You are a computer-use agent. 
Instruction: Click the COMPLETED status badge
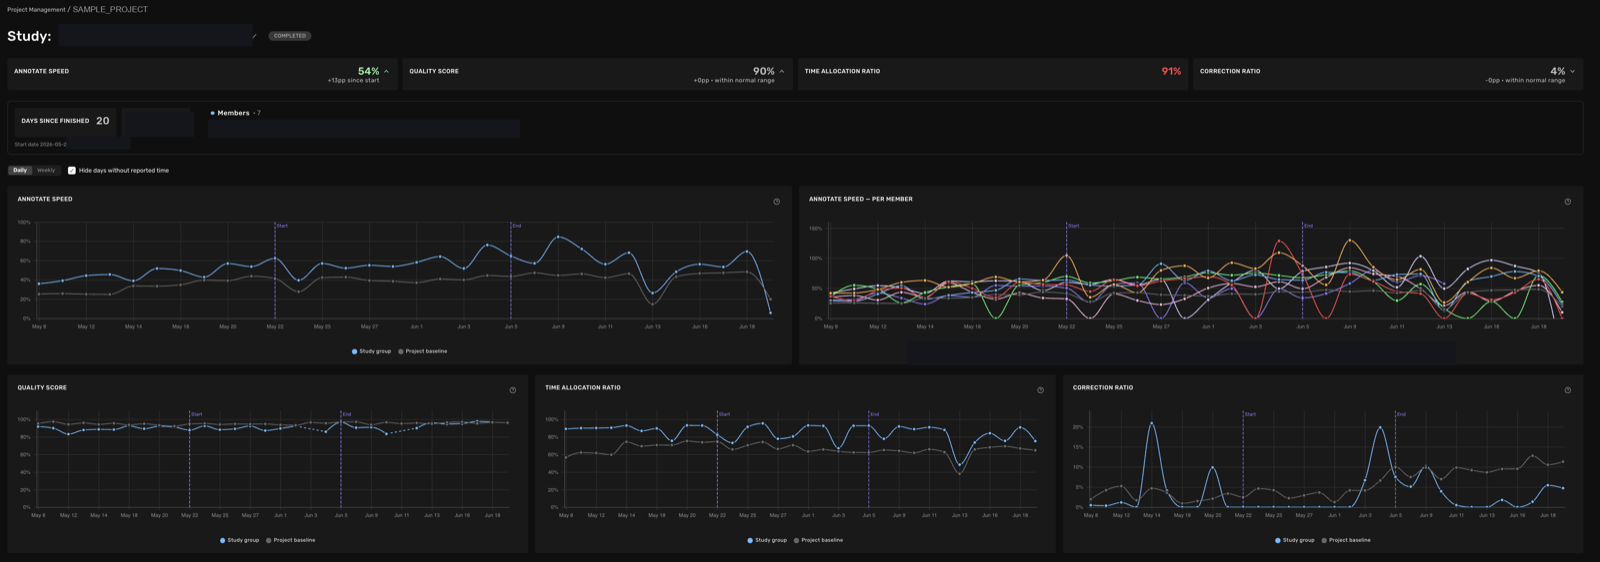point(290,36)
